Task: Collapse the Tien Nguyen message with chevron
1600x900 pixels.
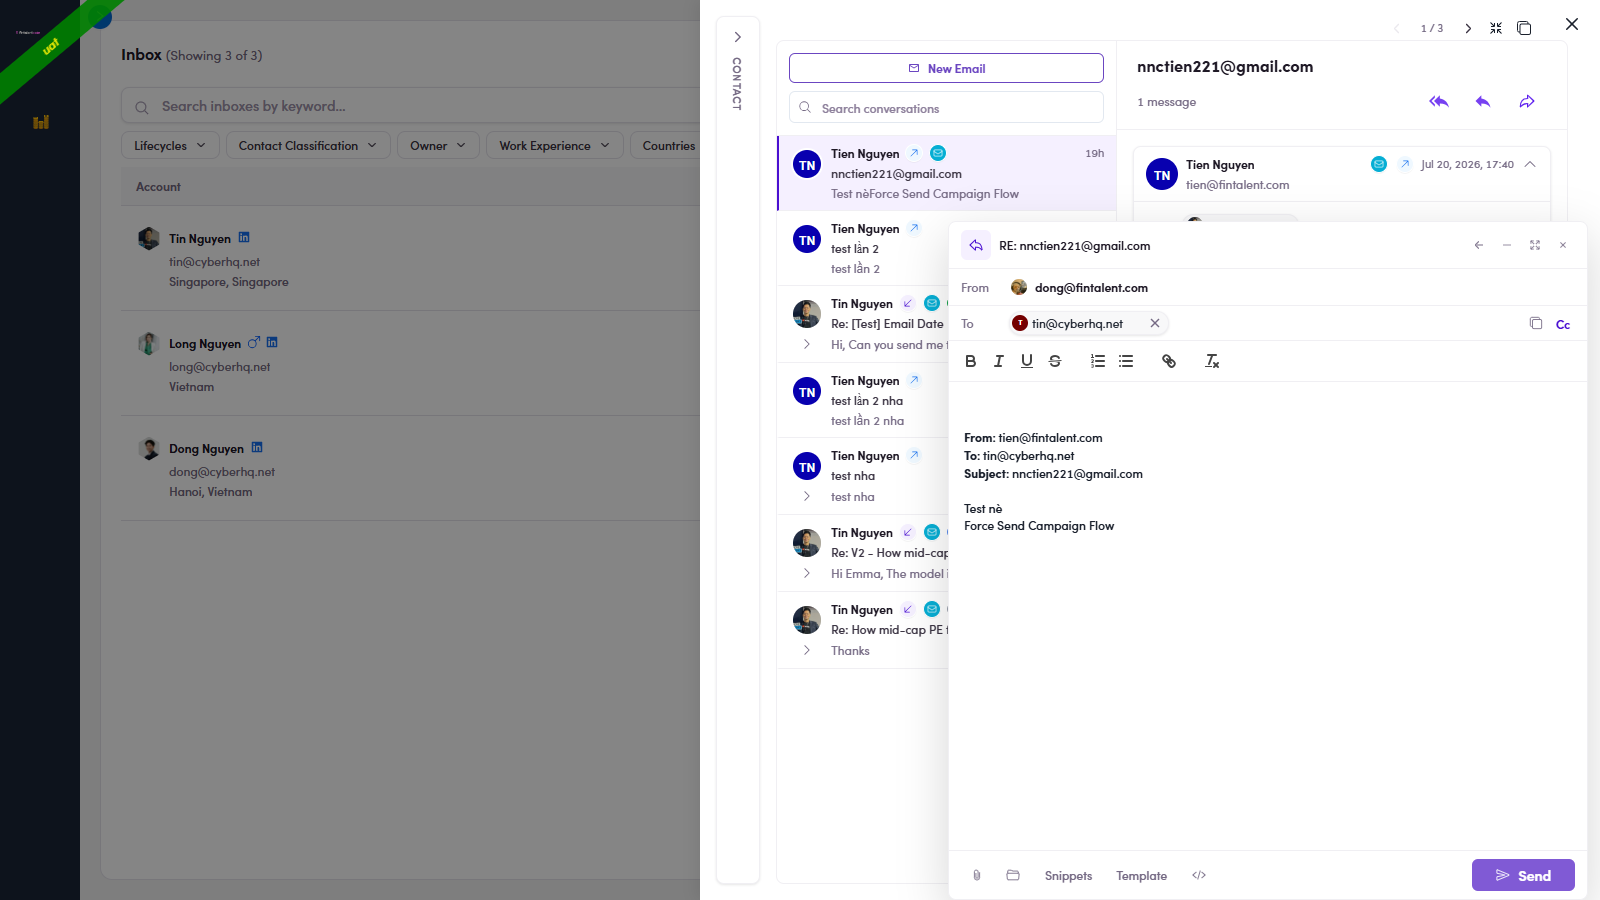Action: pyautogui.click(x=1530, y=164)
